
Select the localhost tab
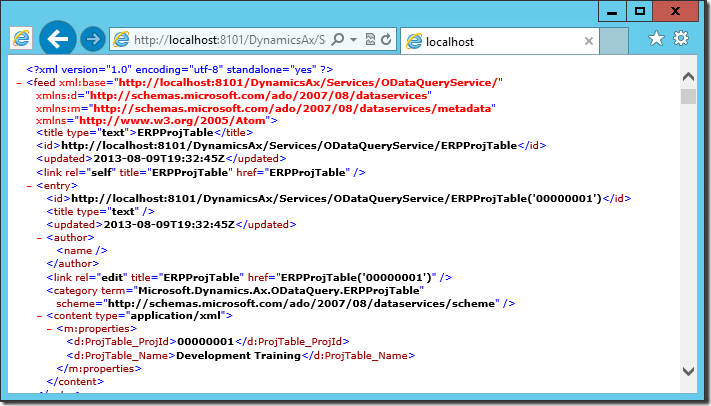click(500, 41)
